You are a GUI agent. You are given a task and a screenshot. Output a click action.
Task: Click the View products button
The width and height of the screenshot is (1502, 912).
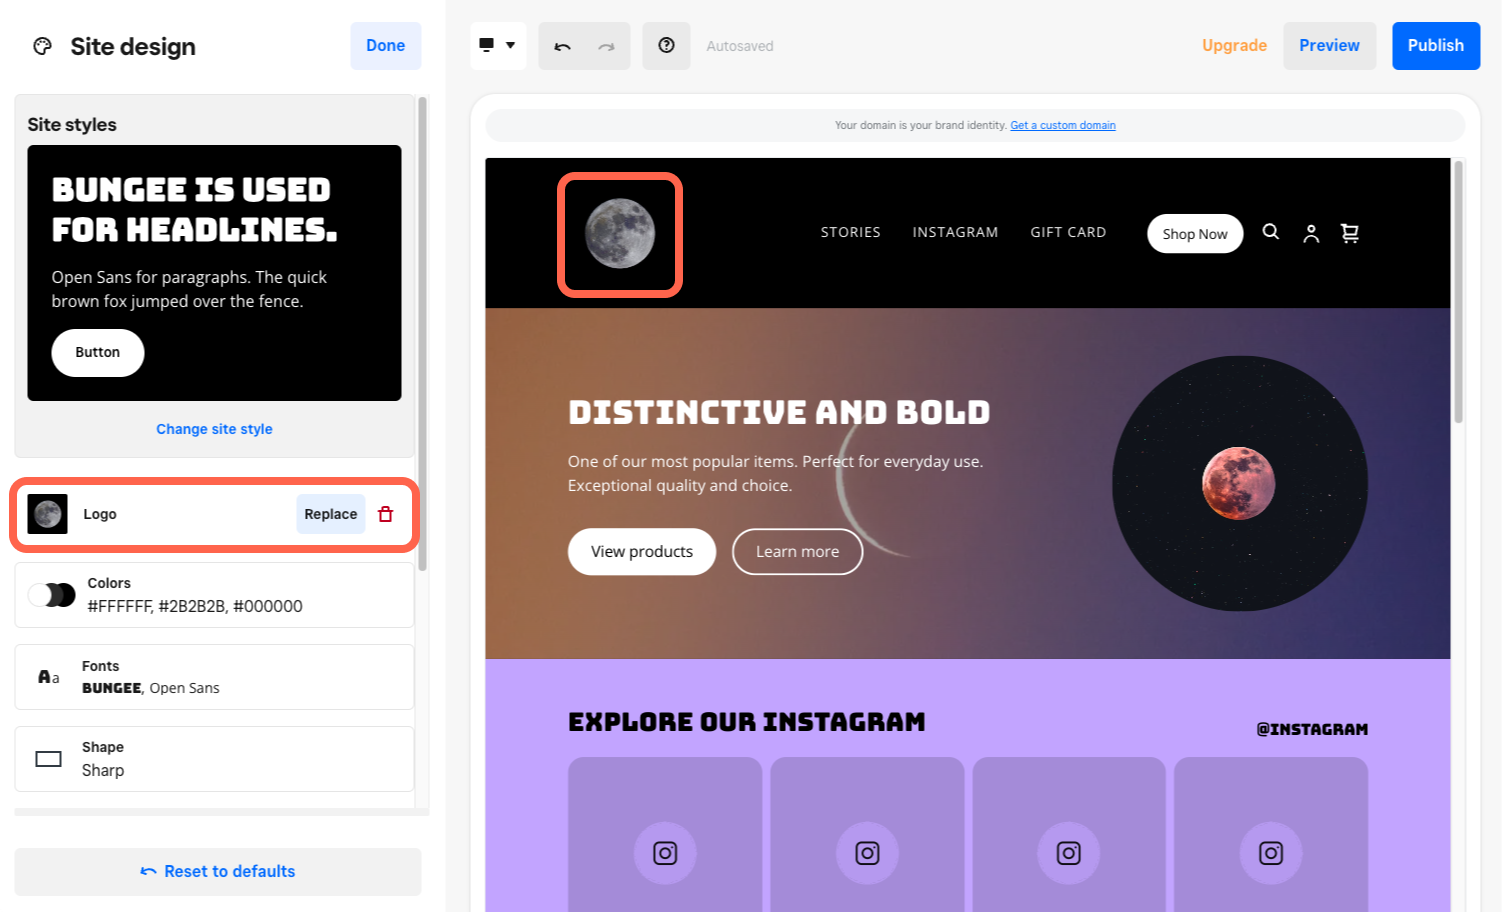642,552
